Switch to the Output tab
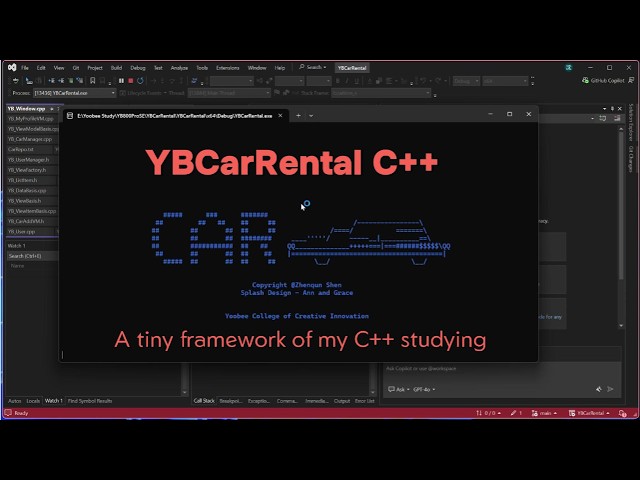The image size is (640, 480). 342,401
